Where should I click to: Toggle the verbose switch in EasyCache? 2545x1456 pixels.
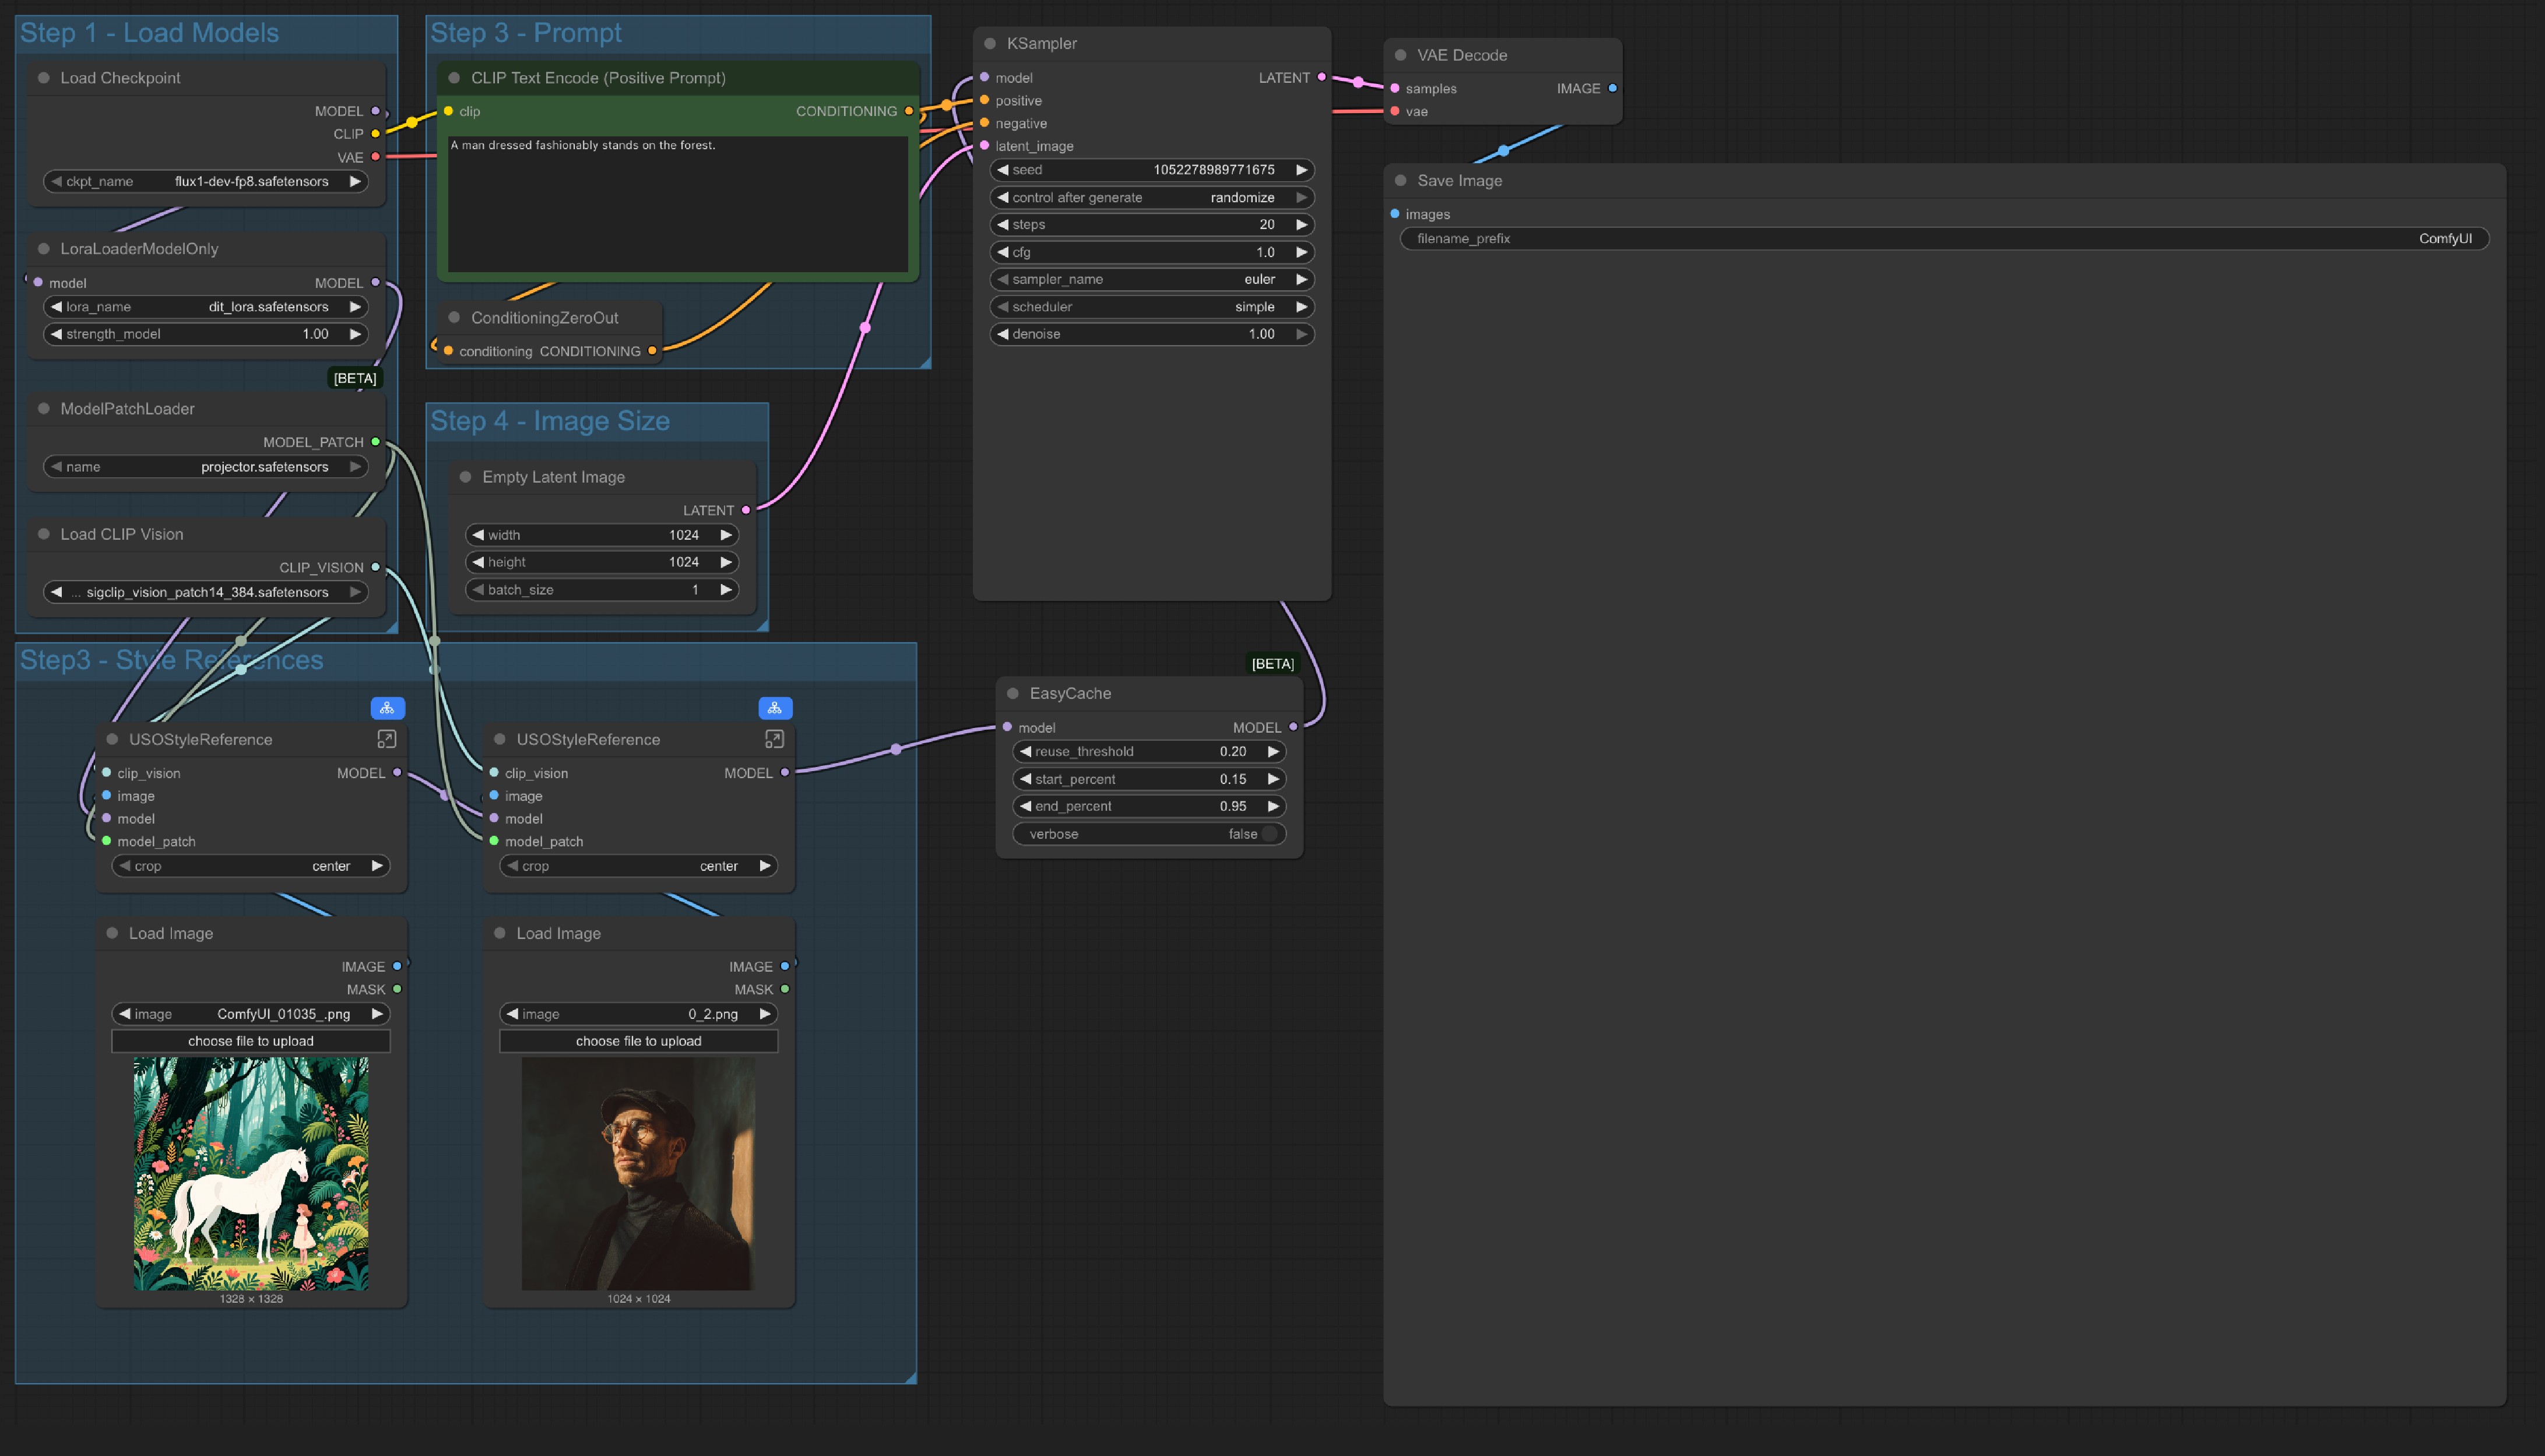coord(1268,834)
